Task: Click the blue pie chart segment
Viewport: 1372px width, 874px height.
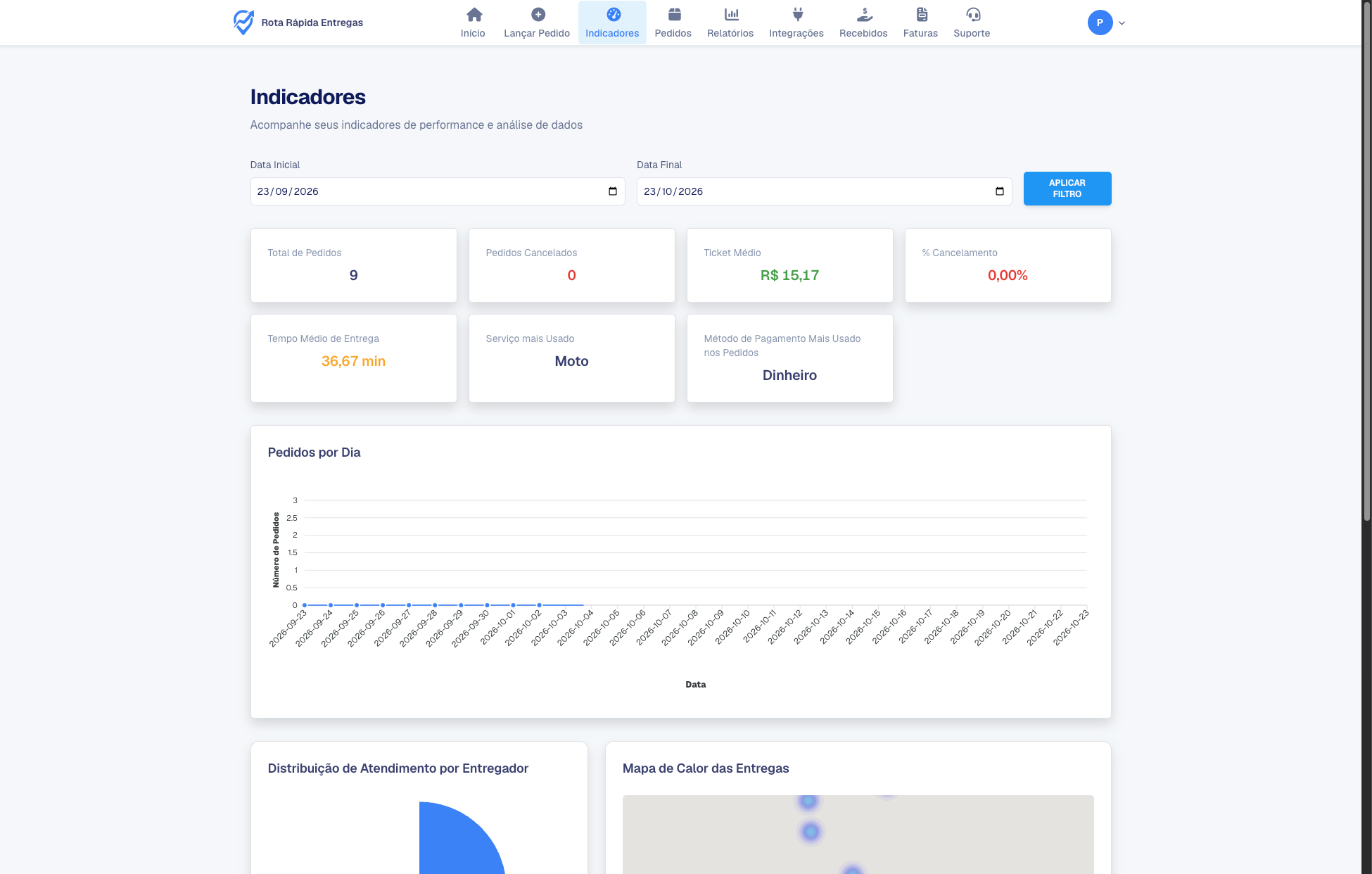Action: 461,838
